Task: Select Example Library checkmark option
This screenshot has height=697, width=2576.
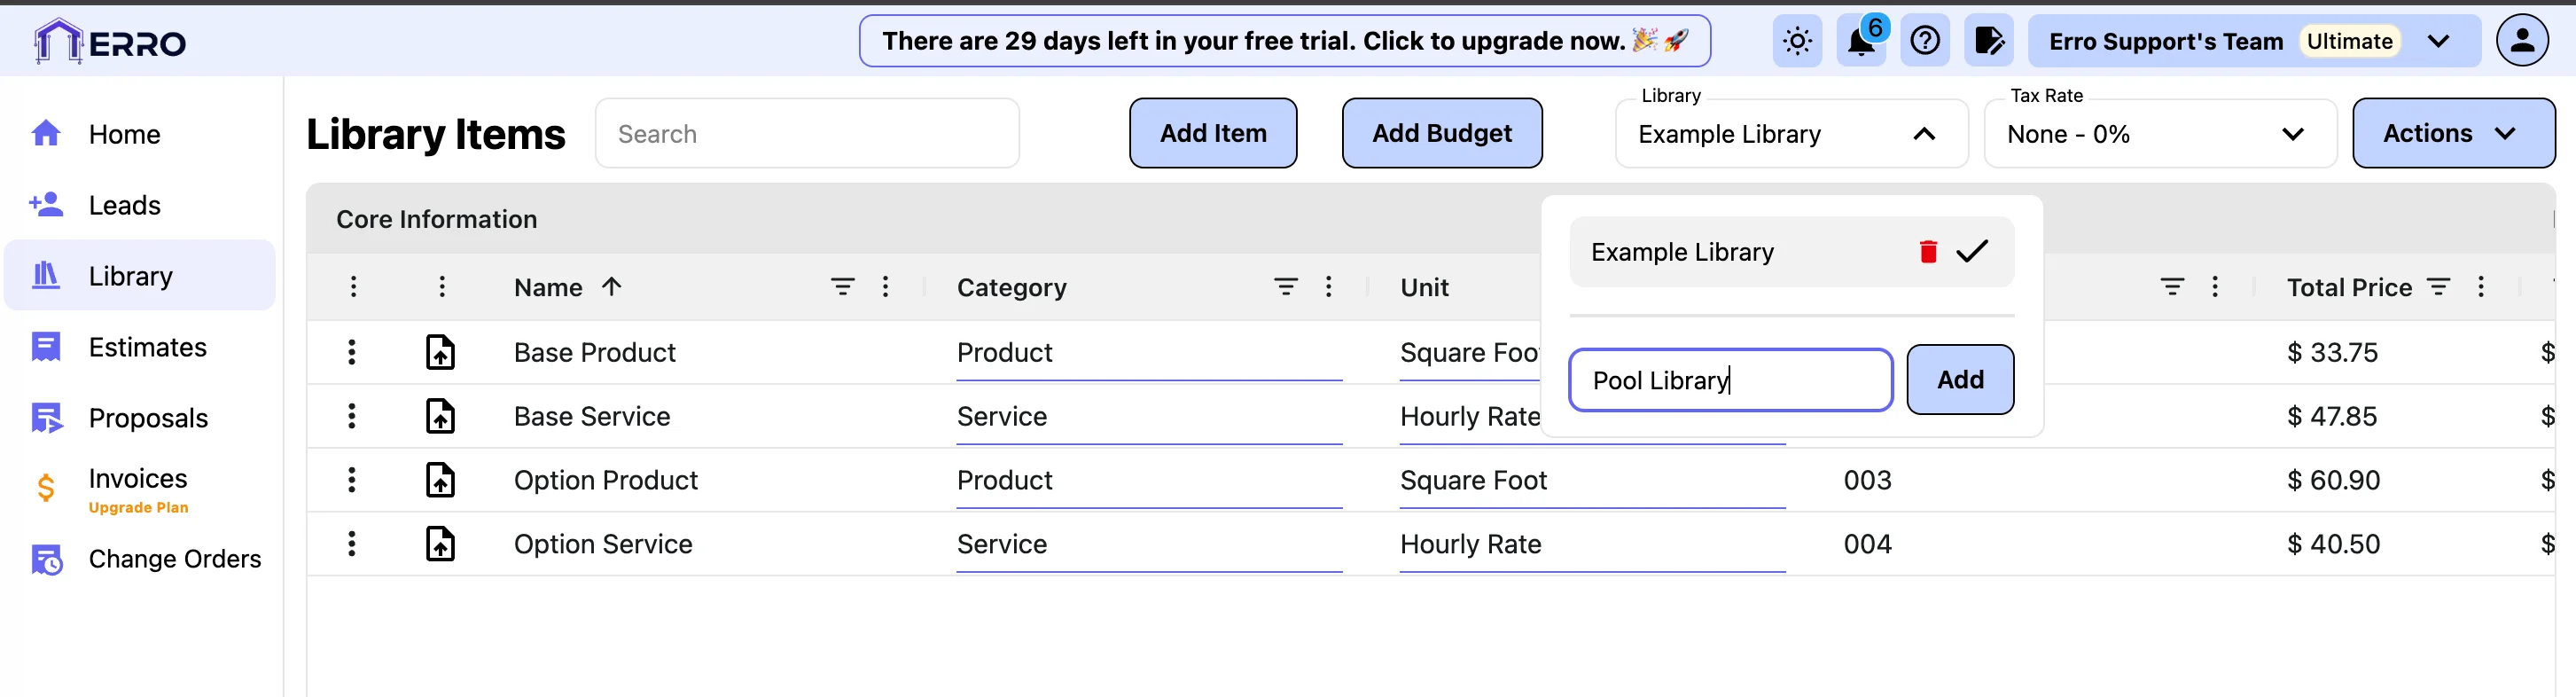Action: point(1971,251)
